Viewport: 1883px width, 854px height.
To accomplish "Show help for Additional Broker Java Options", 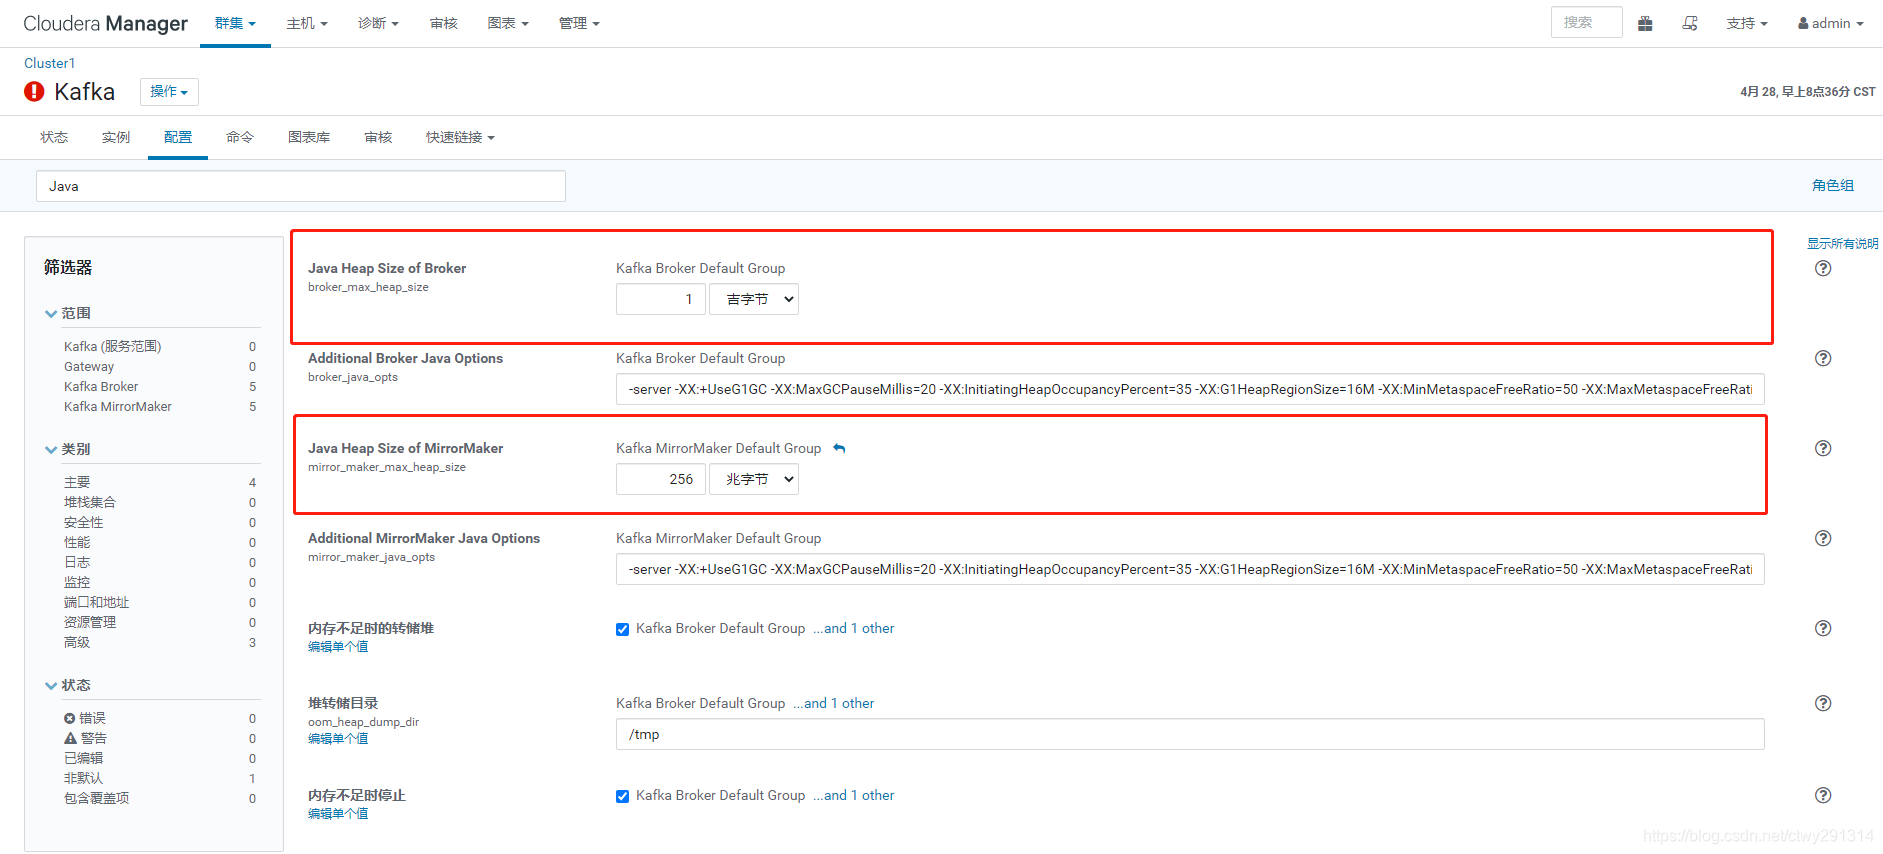I will click(x=1823, y=358).
